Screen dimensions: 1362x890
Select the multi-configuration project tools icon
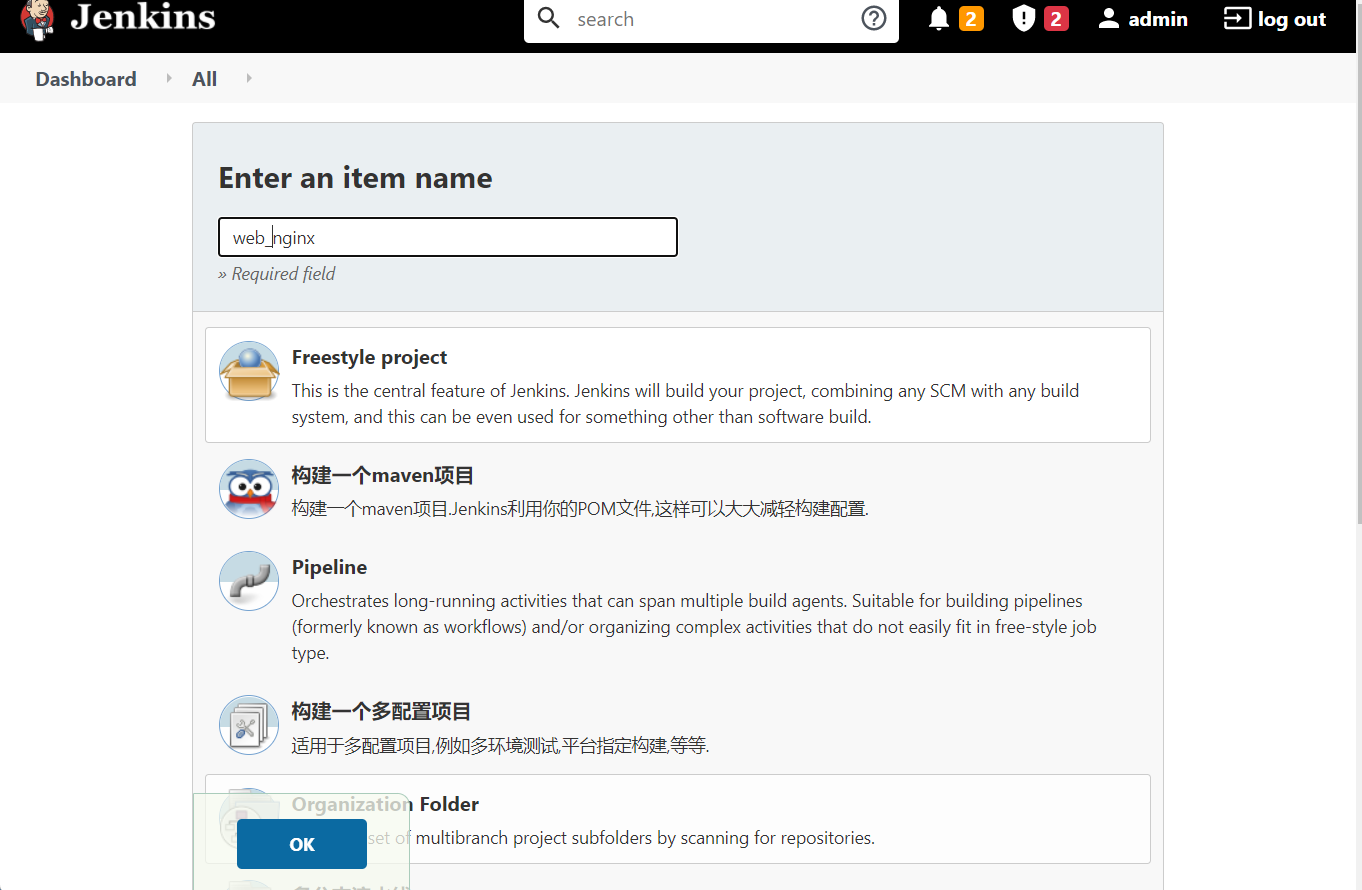tap(249, 725)
